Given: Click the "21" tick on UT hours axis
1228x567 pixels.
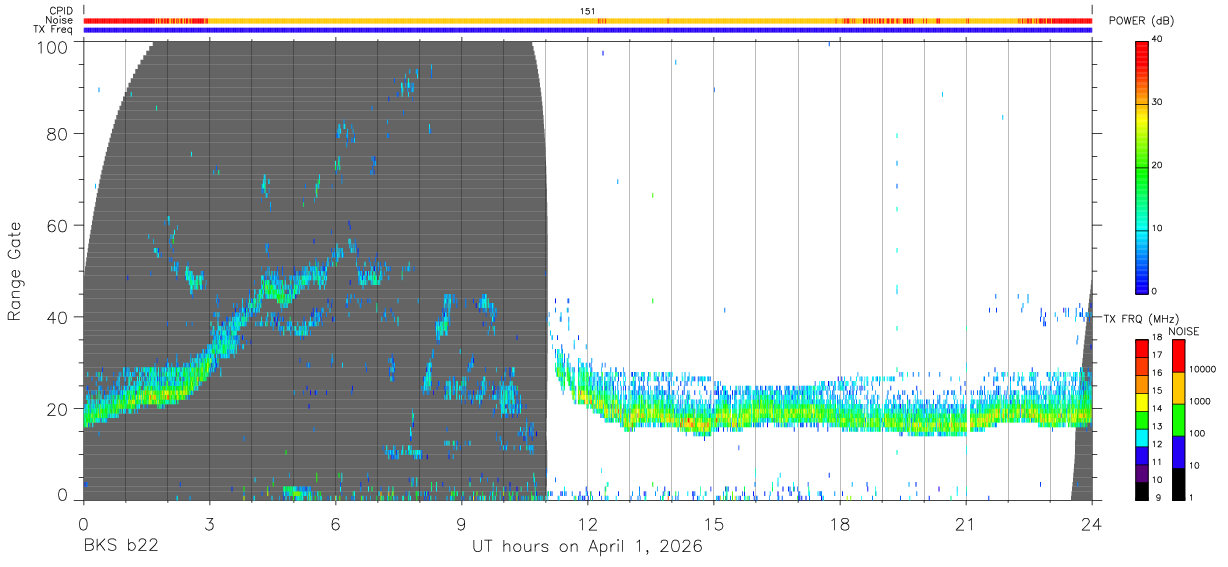Looking at the screenshot, I should click(x=966, y=524).
